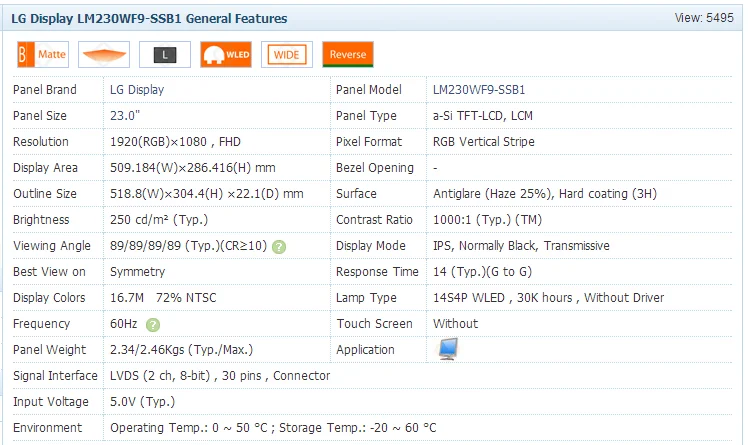
Task: Click the Outline Size label
Action: click(x=45, y=194)
